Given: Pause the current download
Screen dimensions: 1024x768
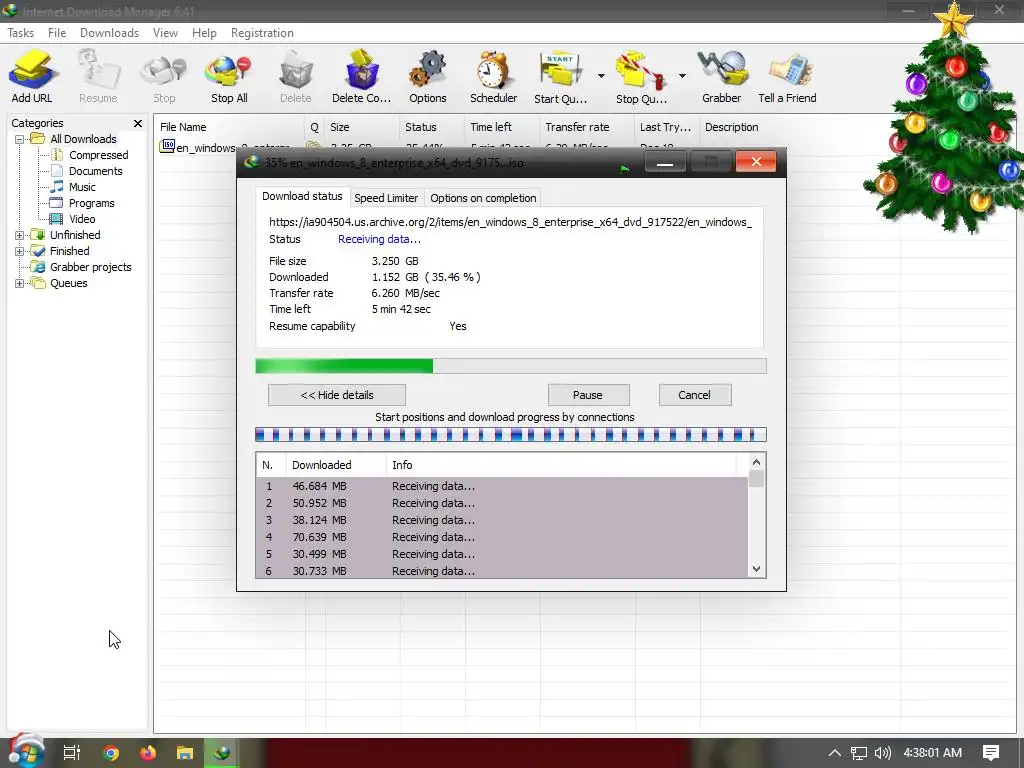Looking at the screenshot, I should [x=588, y=395].
